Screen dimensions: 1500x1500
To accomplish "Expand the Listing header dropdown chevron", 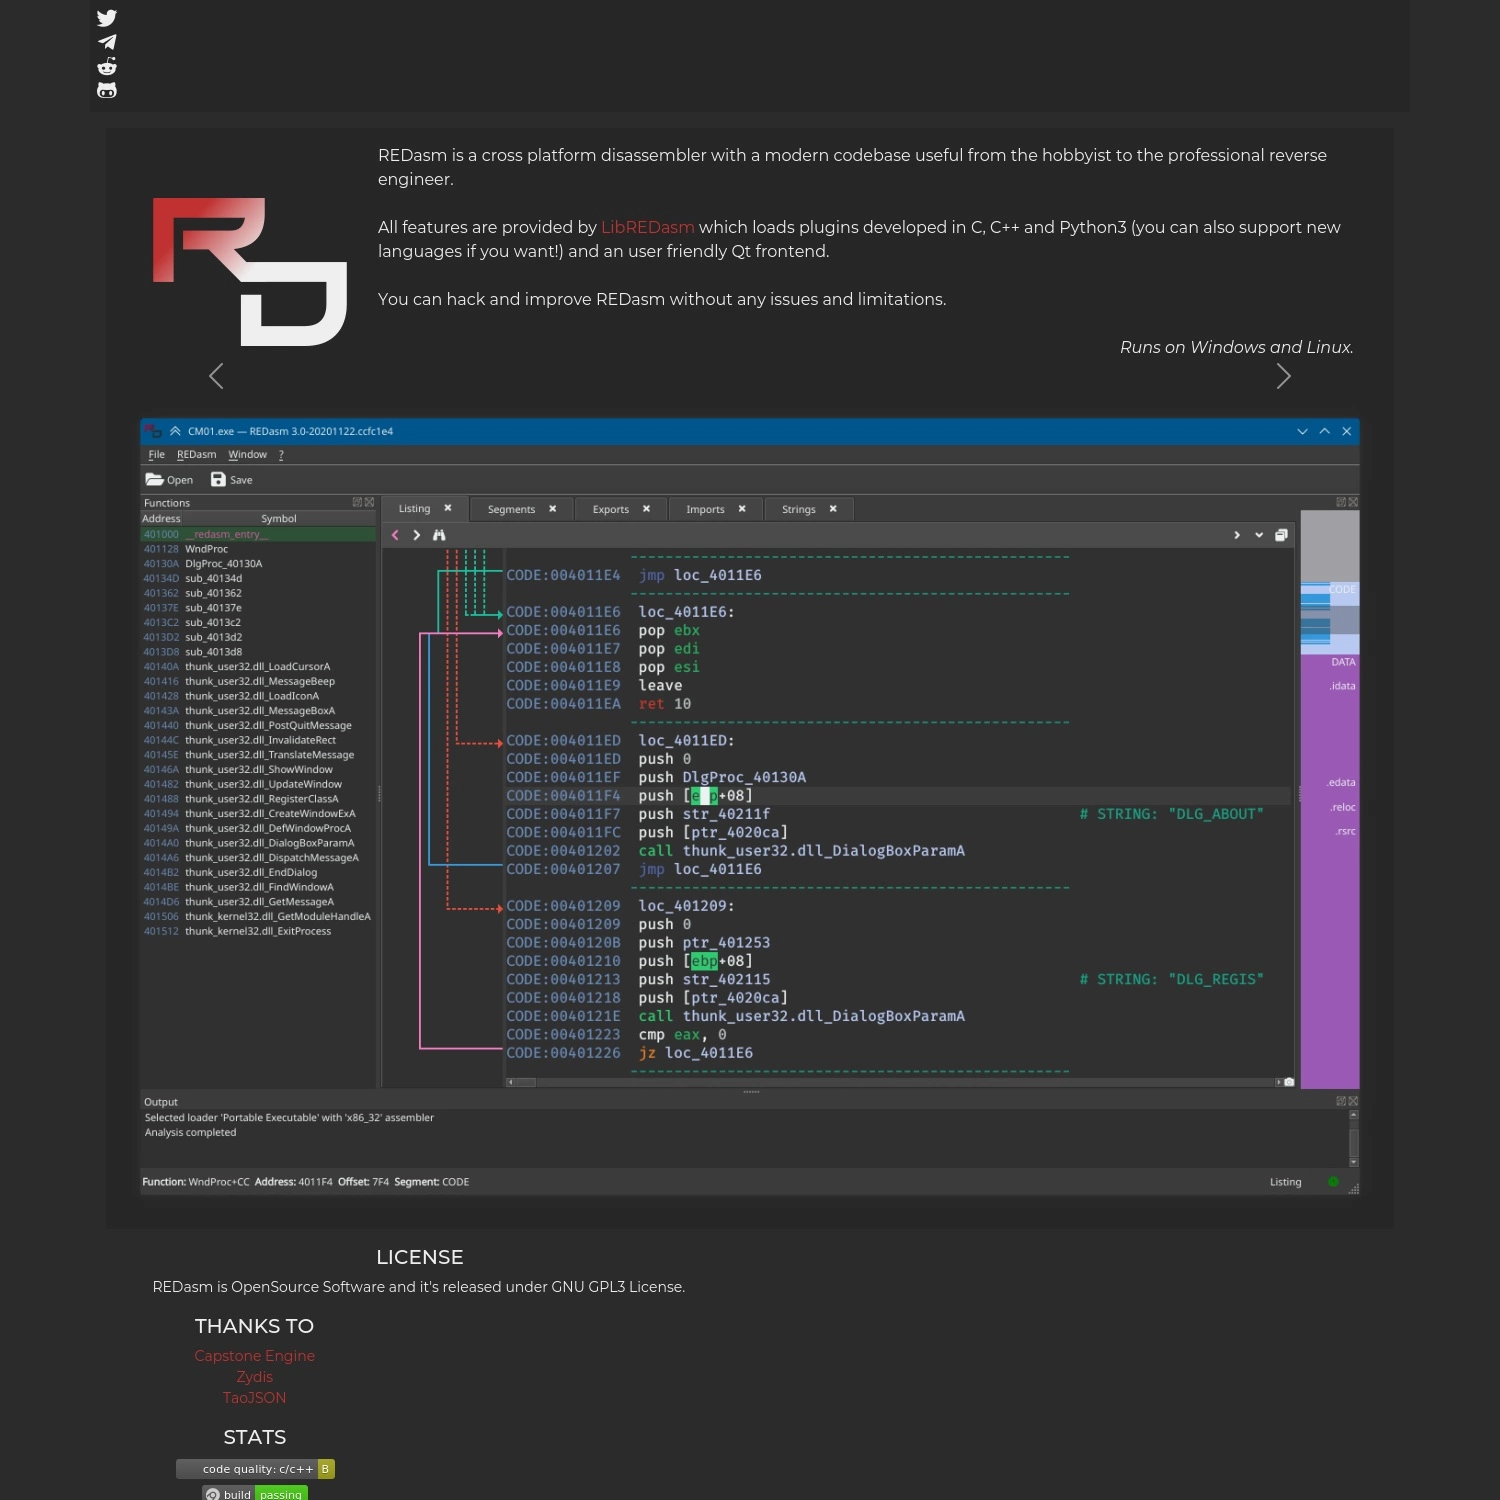I will coord(1259,535).
